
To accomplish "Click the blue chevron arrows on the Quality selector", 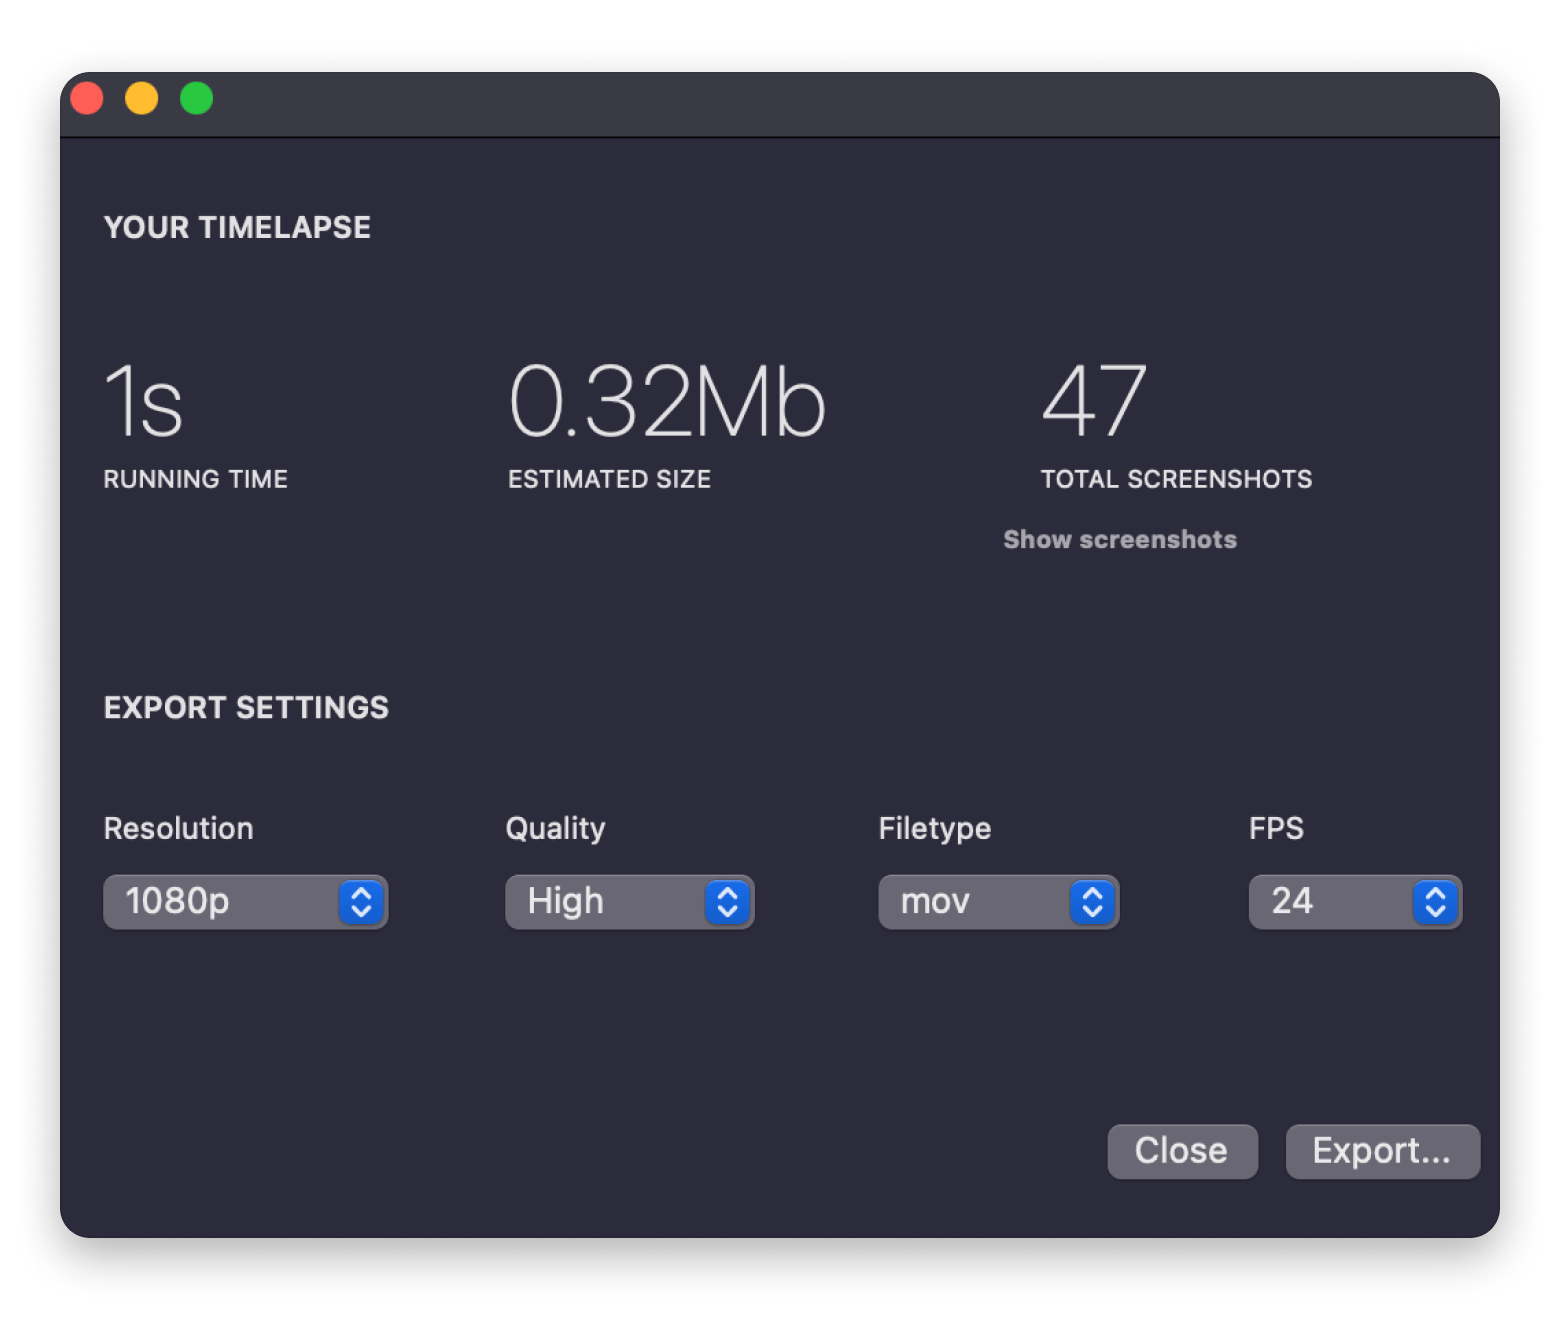I will pyautogui.click(x=727, y=902).
